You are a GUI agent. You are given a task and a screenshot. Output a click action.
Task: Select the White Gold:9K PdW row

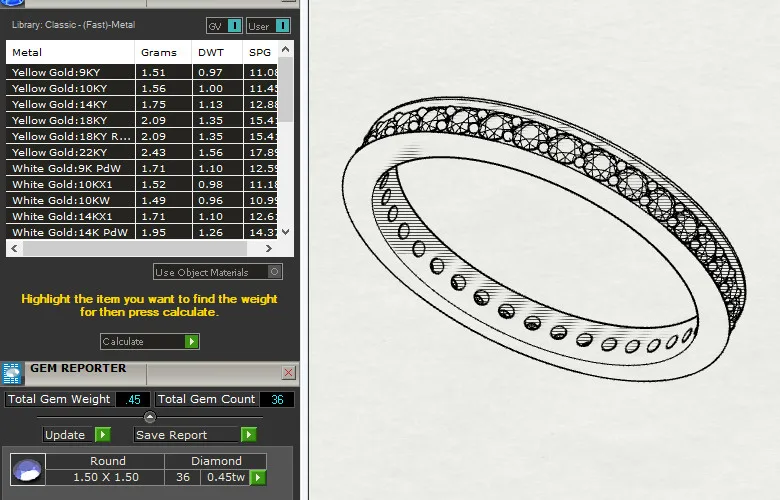141,168
